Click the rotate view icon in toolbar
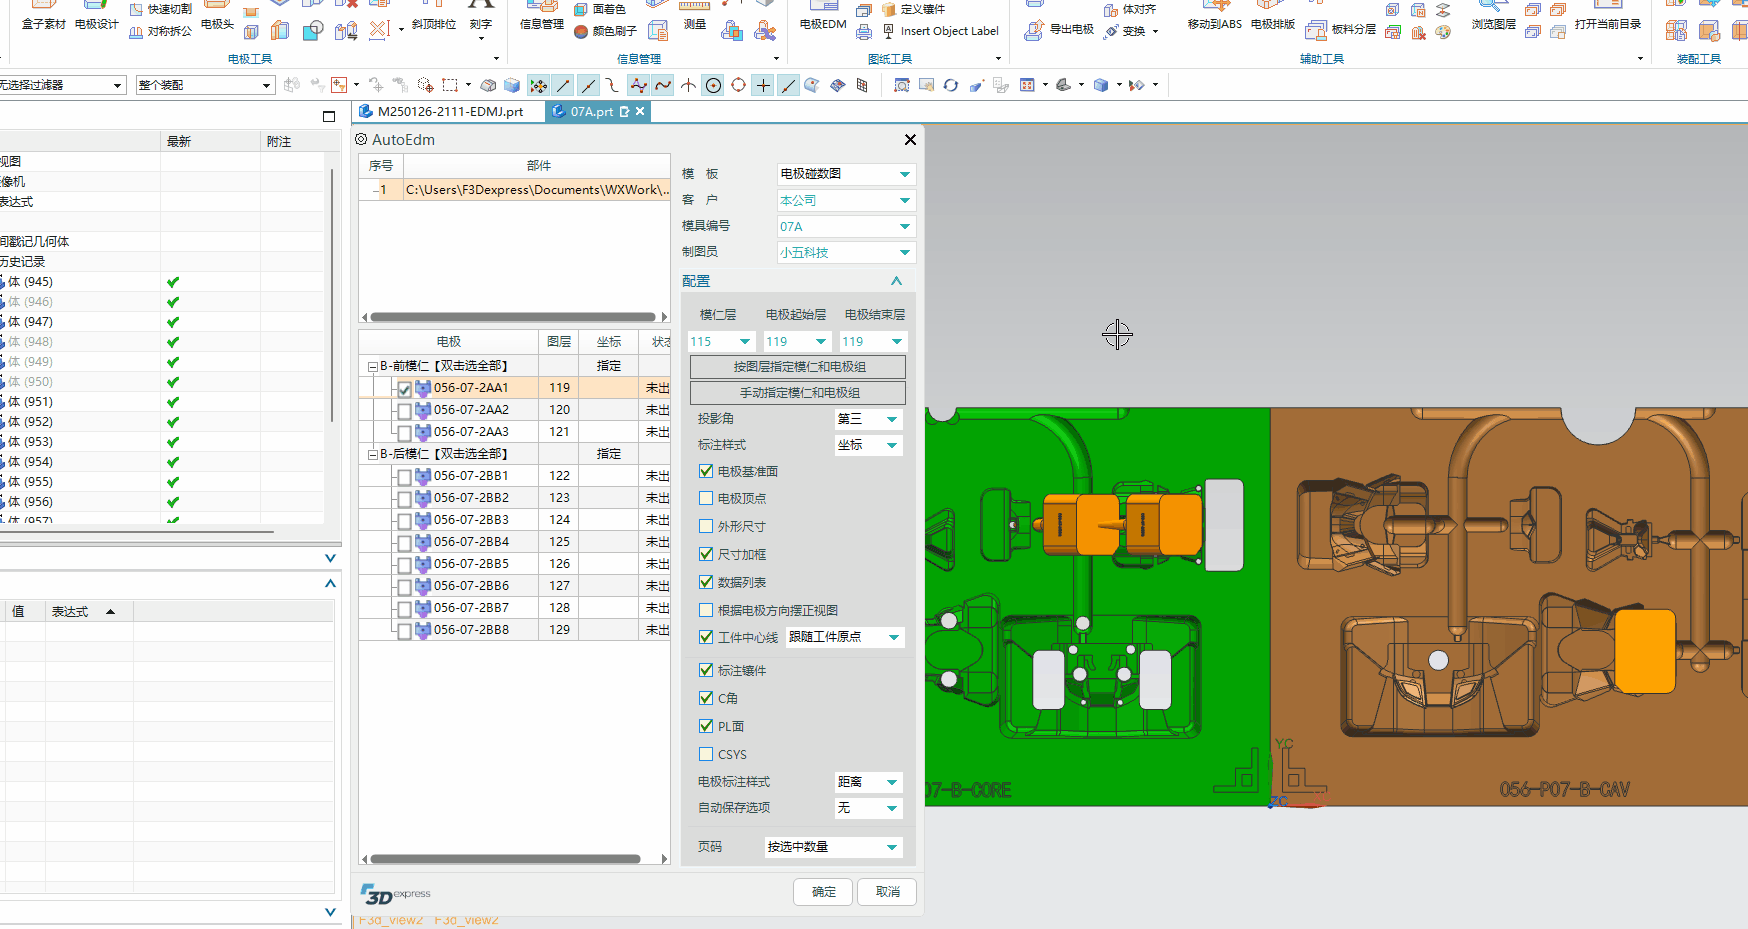This screenshot has width=1748, height=929. (x=951, y=85)
